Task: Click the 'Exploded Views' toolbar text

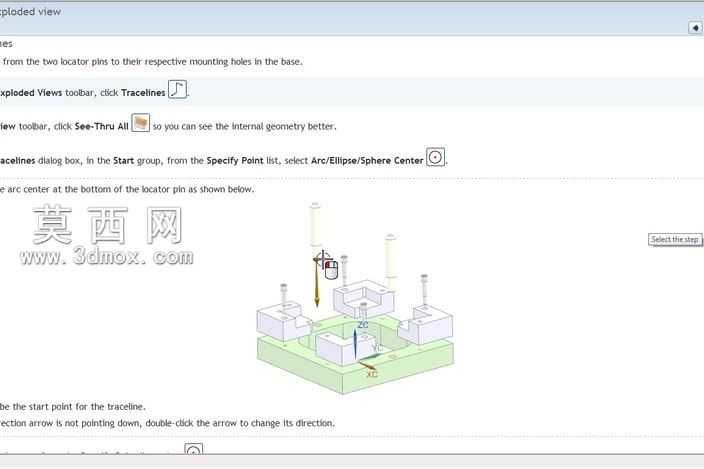Action: click(x=31, y=93)
